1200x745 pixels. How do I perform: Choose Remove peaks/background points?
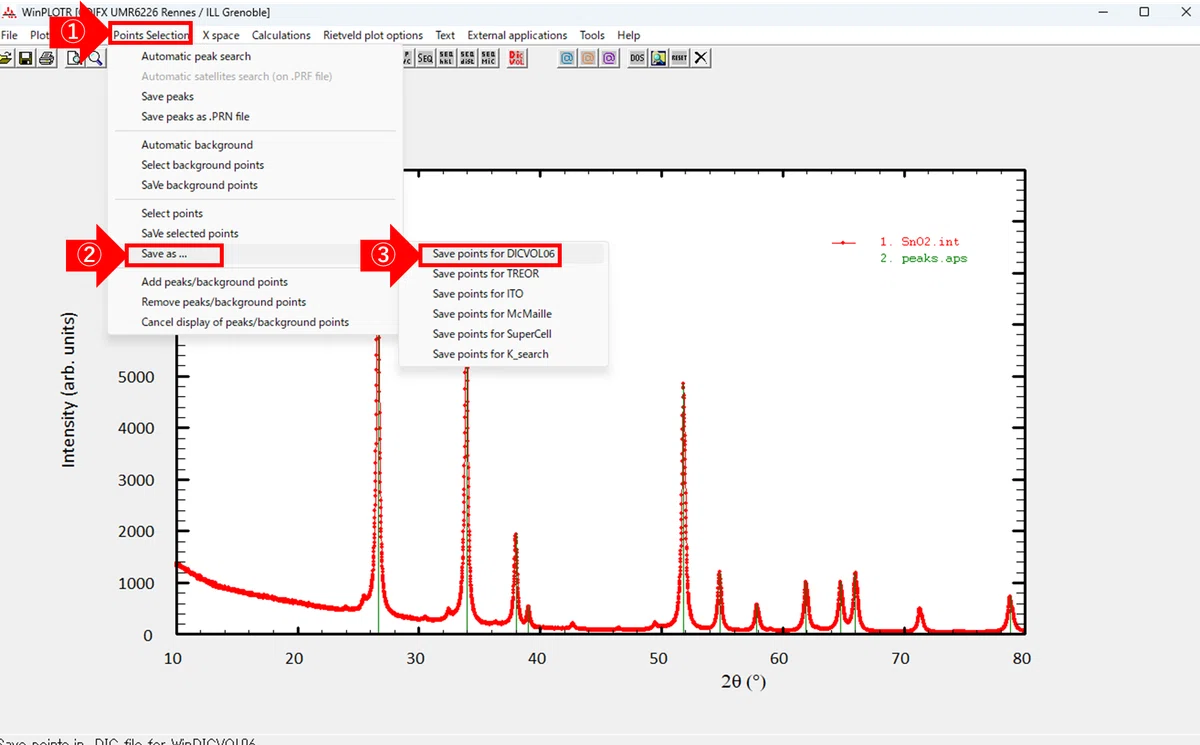click(x=223, y=302)
